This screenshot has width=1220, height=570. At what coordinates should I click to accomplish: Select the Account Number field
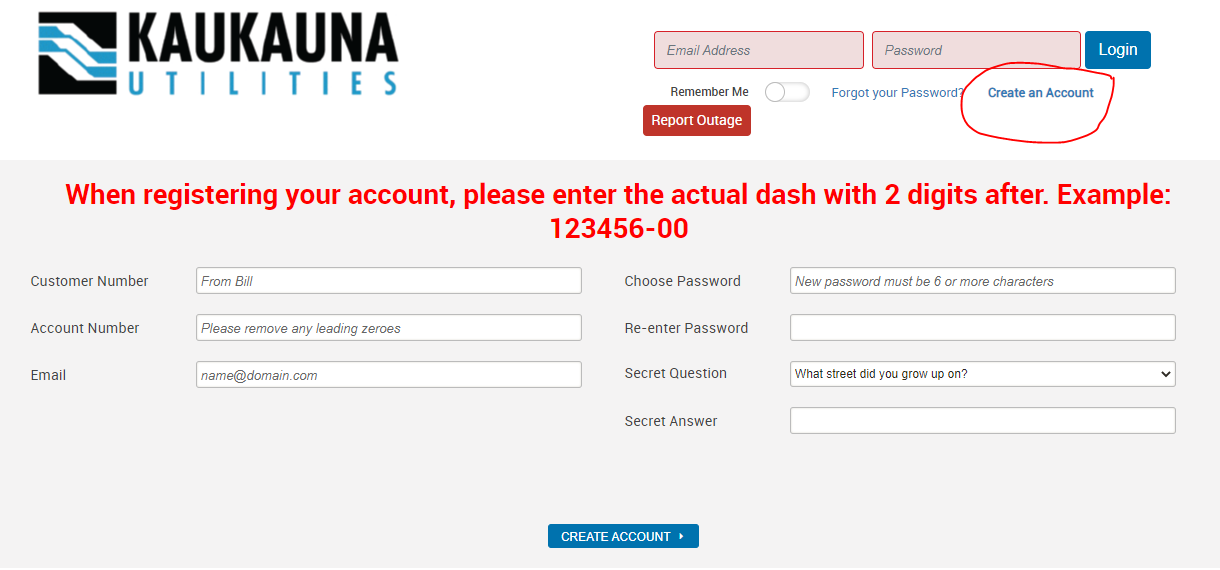coord(389,328)
